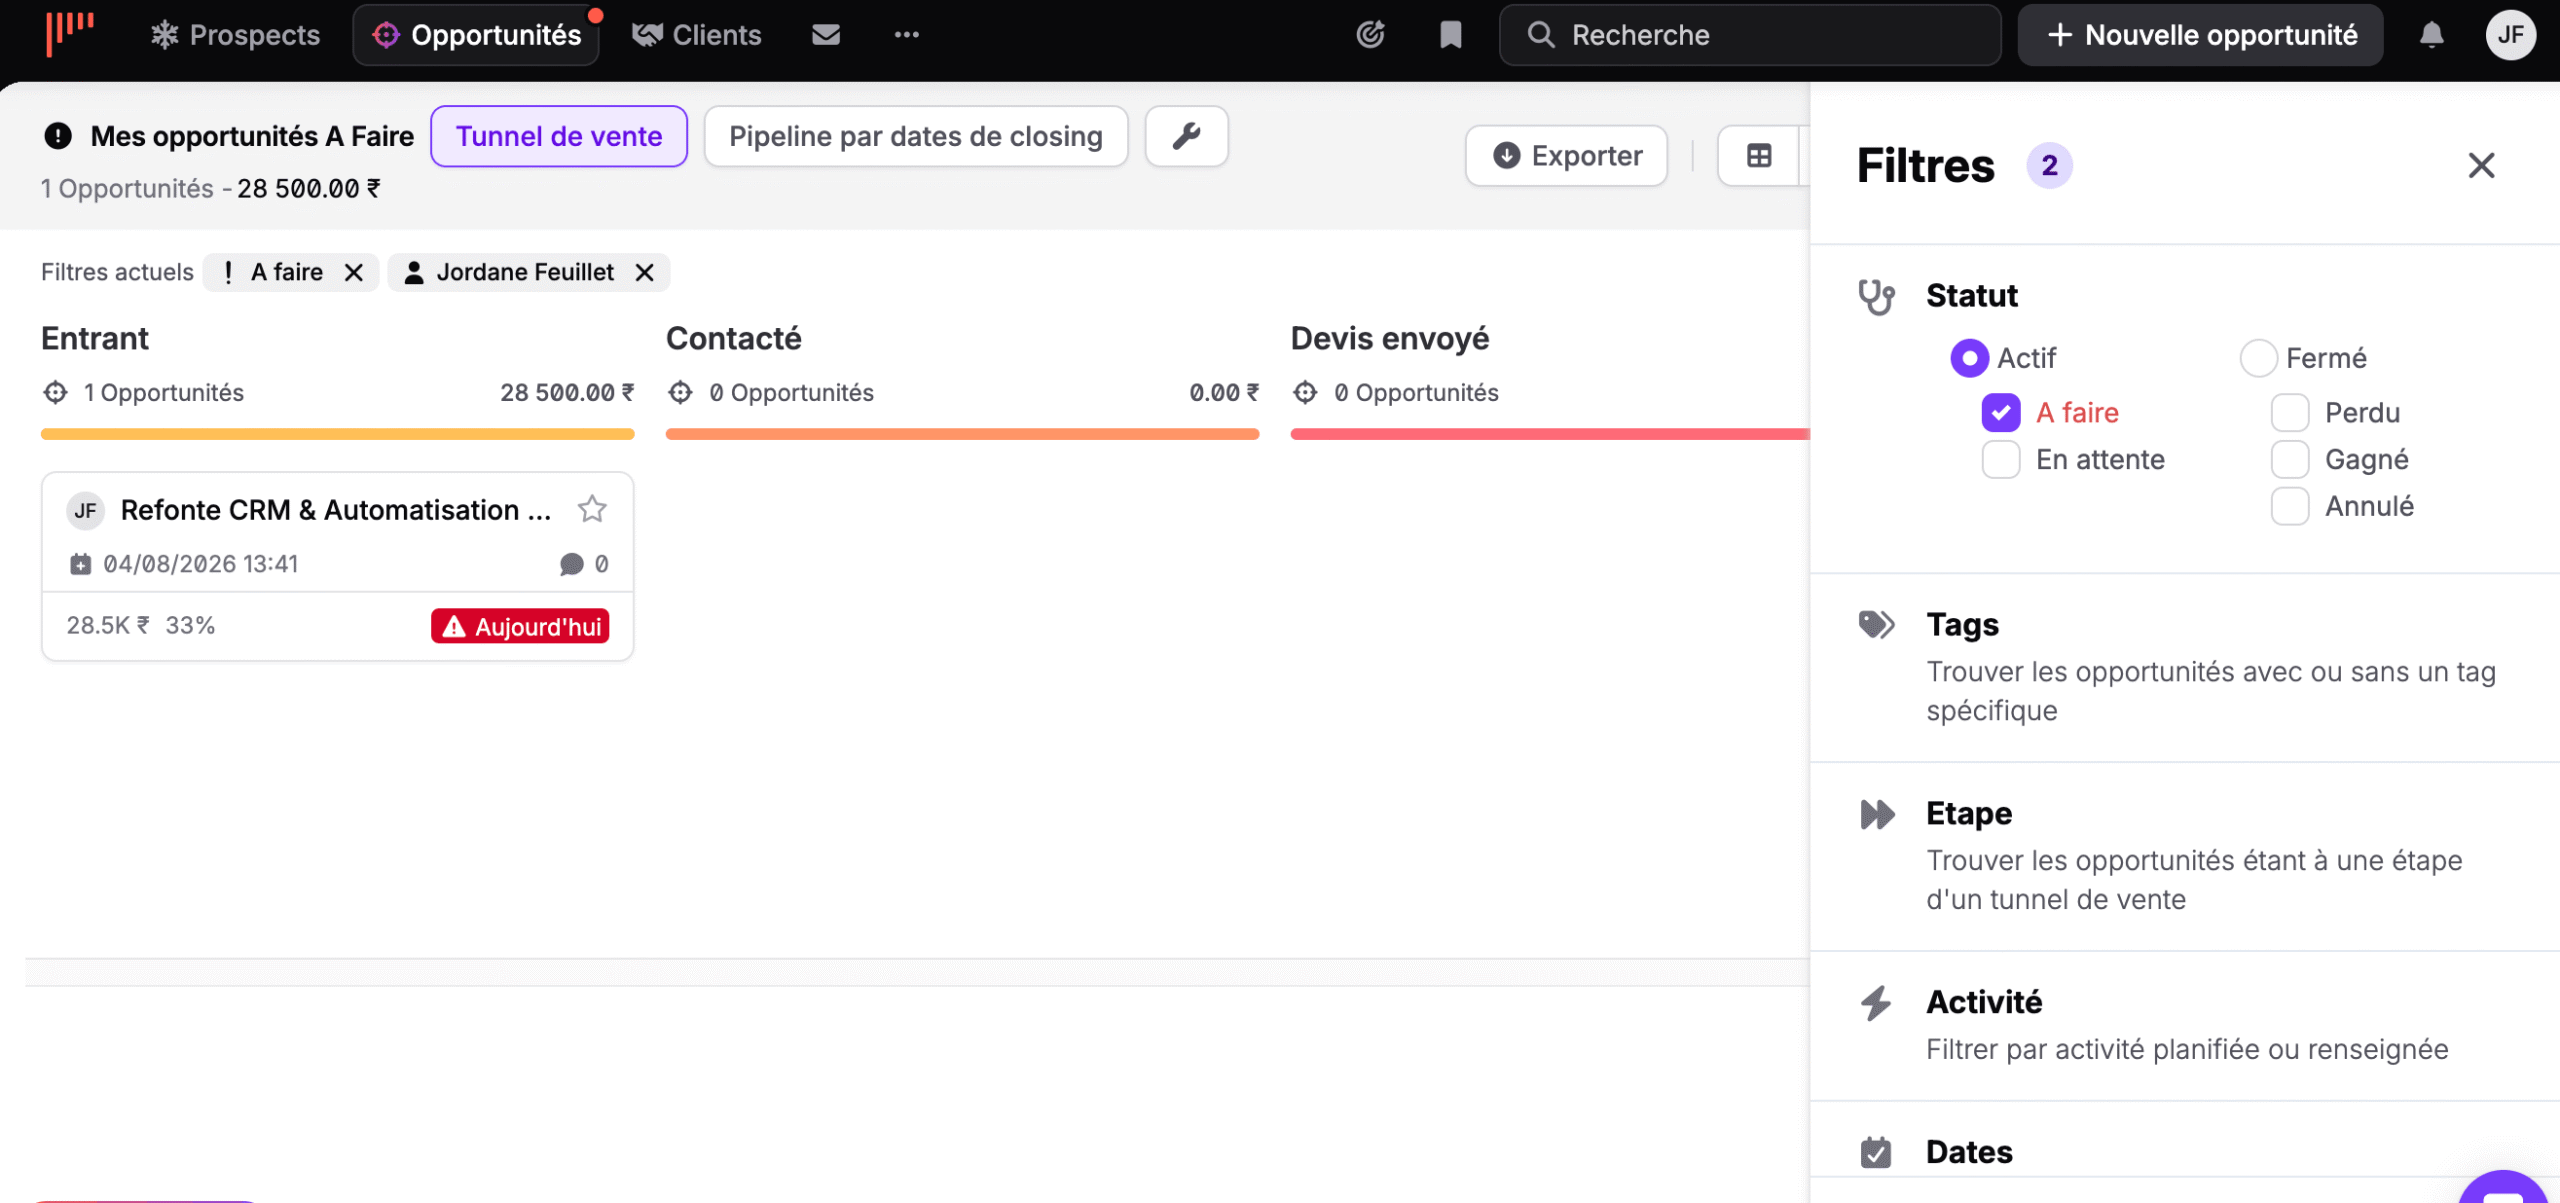Go to the Clients tab
Viewport: 2560px width, 1203px height.
pos(696,35)
